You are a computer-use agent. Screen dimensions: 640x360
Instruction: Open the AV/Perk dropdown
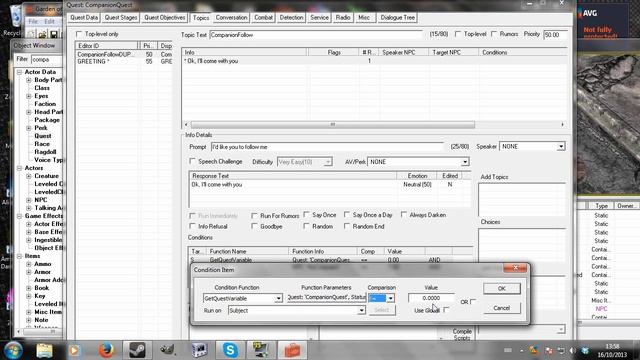point(465,162)
